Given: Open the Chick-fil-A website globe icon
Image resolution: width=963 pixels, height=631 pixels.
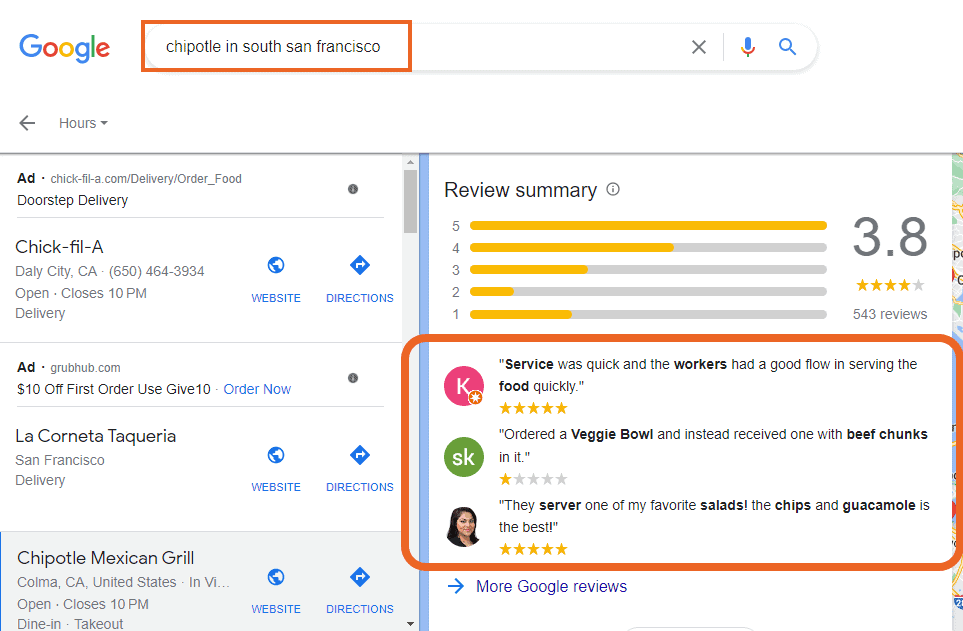Looking at the screenshot, I should pyautogui.click(x=276, y=265).
